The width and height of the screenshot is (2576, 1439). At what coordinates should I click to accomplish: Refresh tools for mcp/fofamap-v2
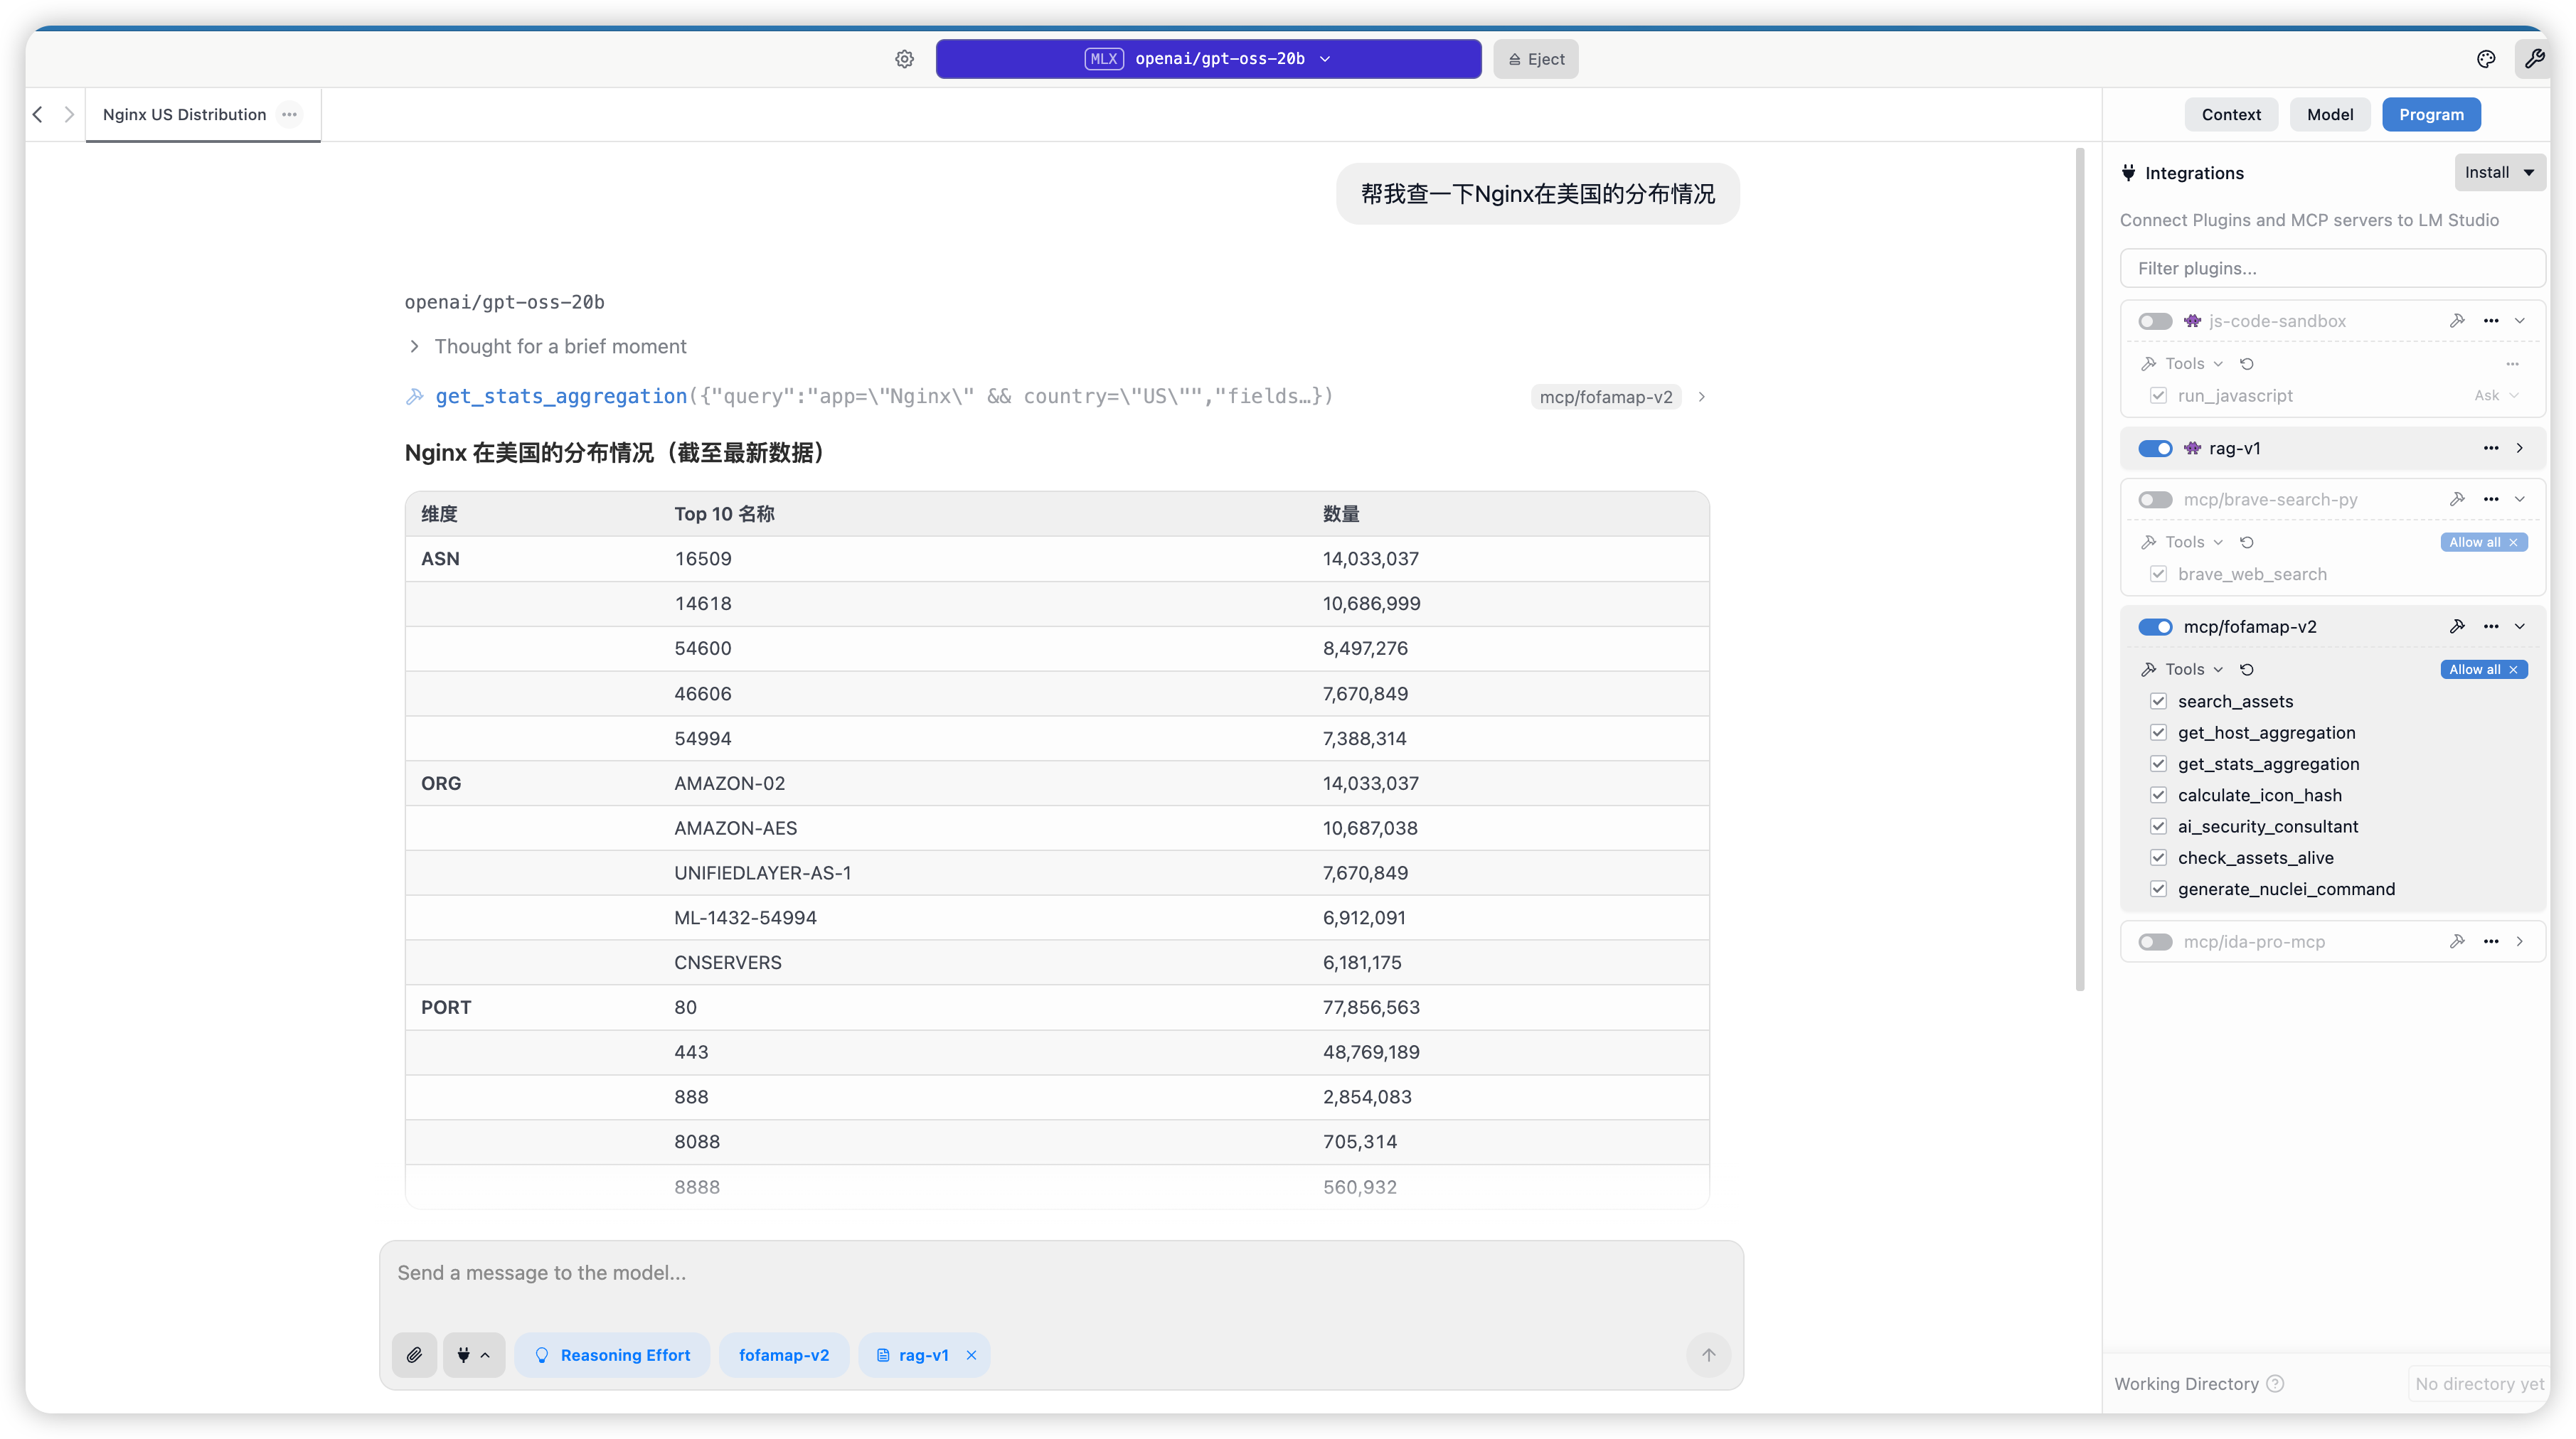2247,669
